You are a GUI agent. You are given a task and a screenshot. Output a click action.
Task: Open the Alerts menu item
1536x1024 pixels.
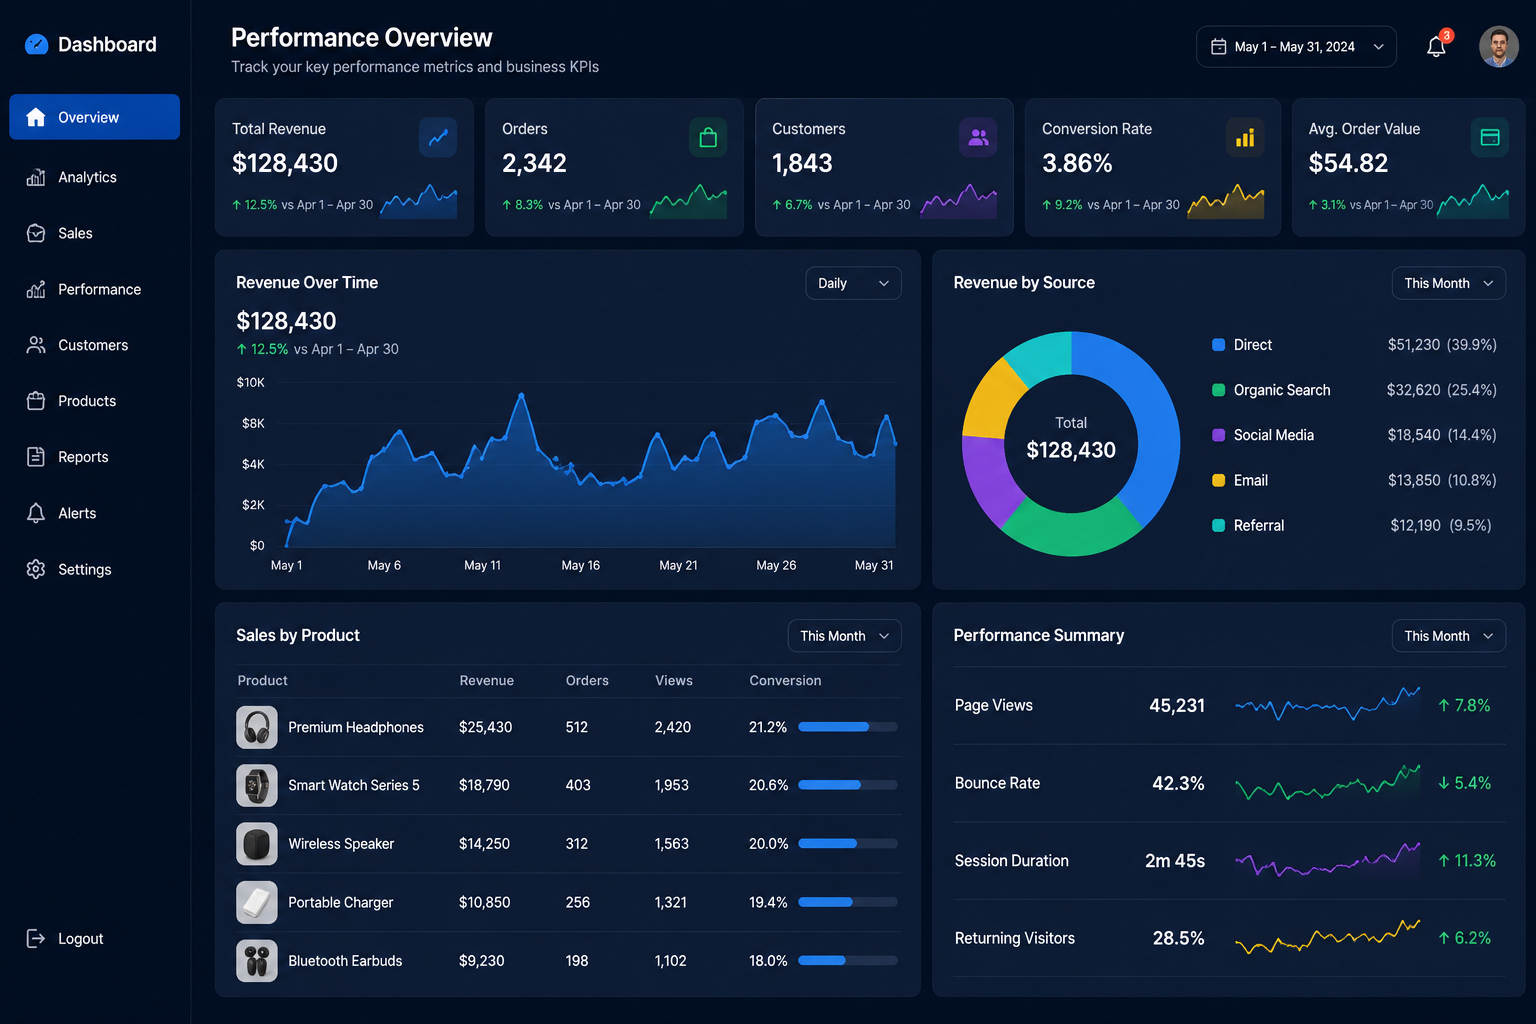pyautogui.click(x=95, y=513)
